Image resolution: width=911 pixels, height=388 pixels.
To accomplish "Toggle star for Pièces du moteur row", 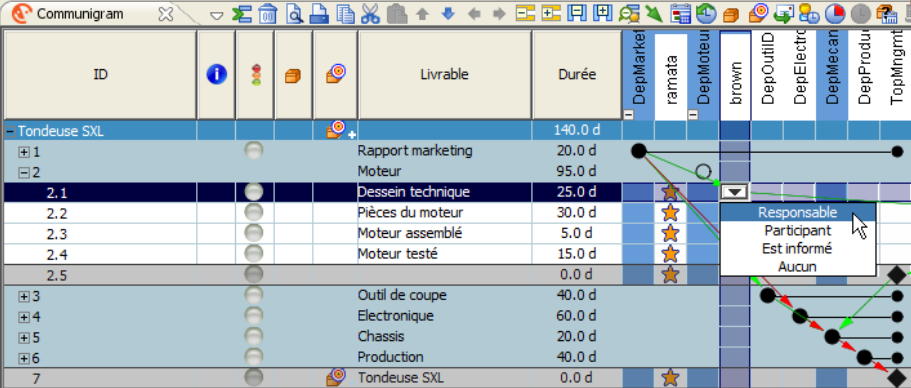I will tap(670, 213).
